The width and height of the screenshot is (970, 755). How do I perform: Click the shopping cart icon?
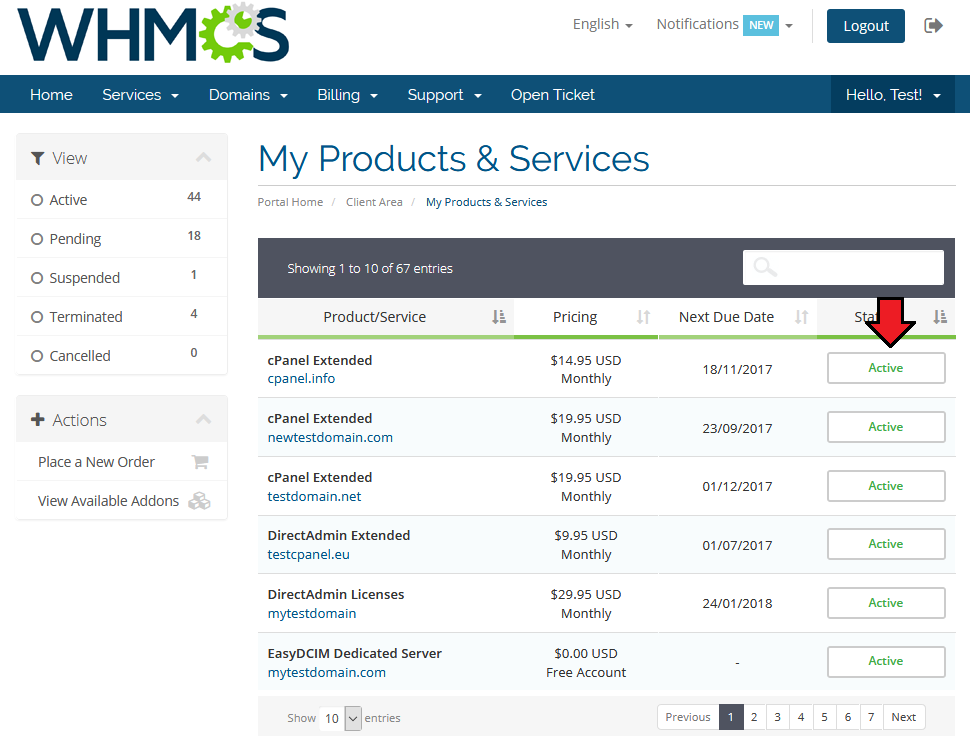tap(200, 462)
